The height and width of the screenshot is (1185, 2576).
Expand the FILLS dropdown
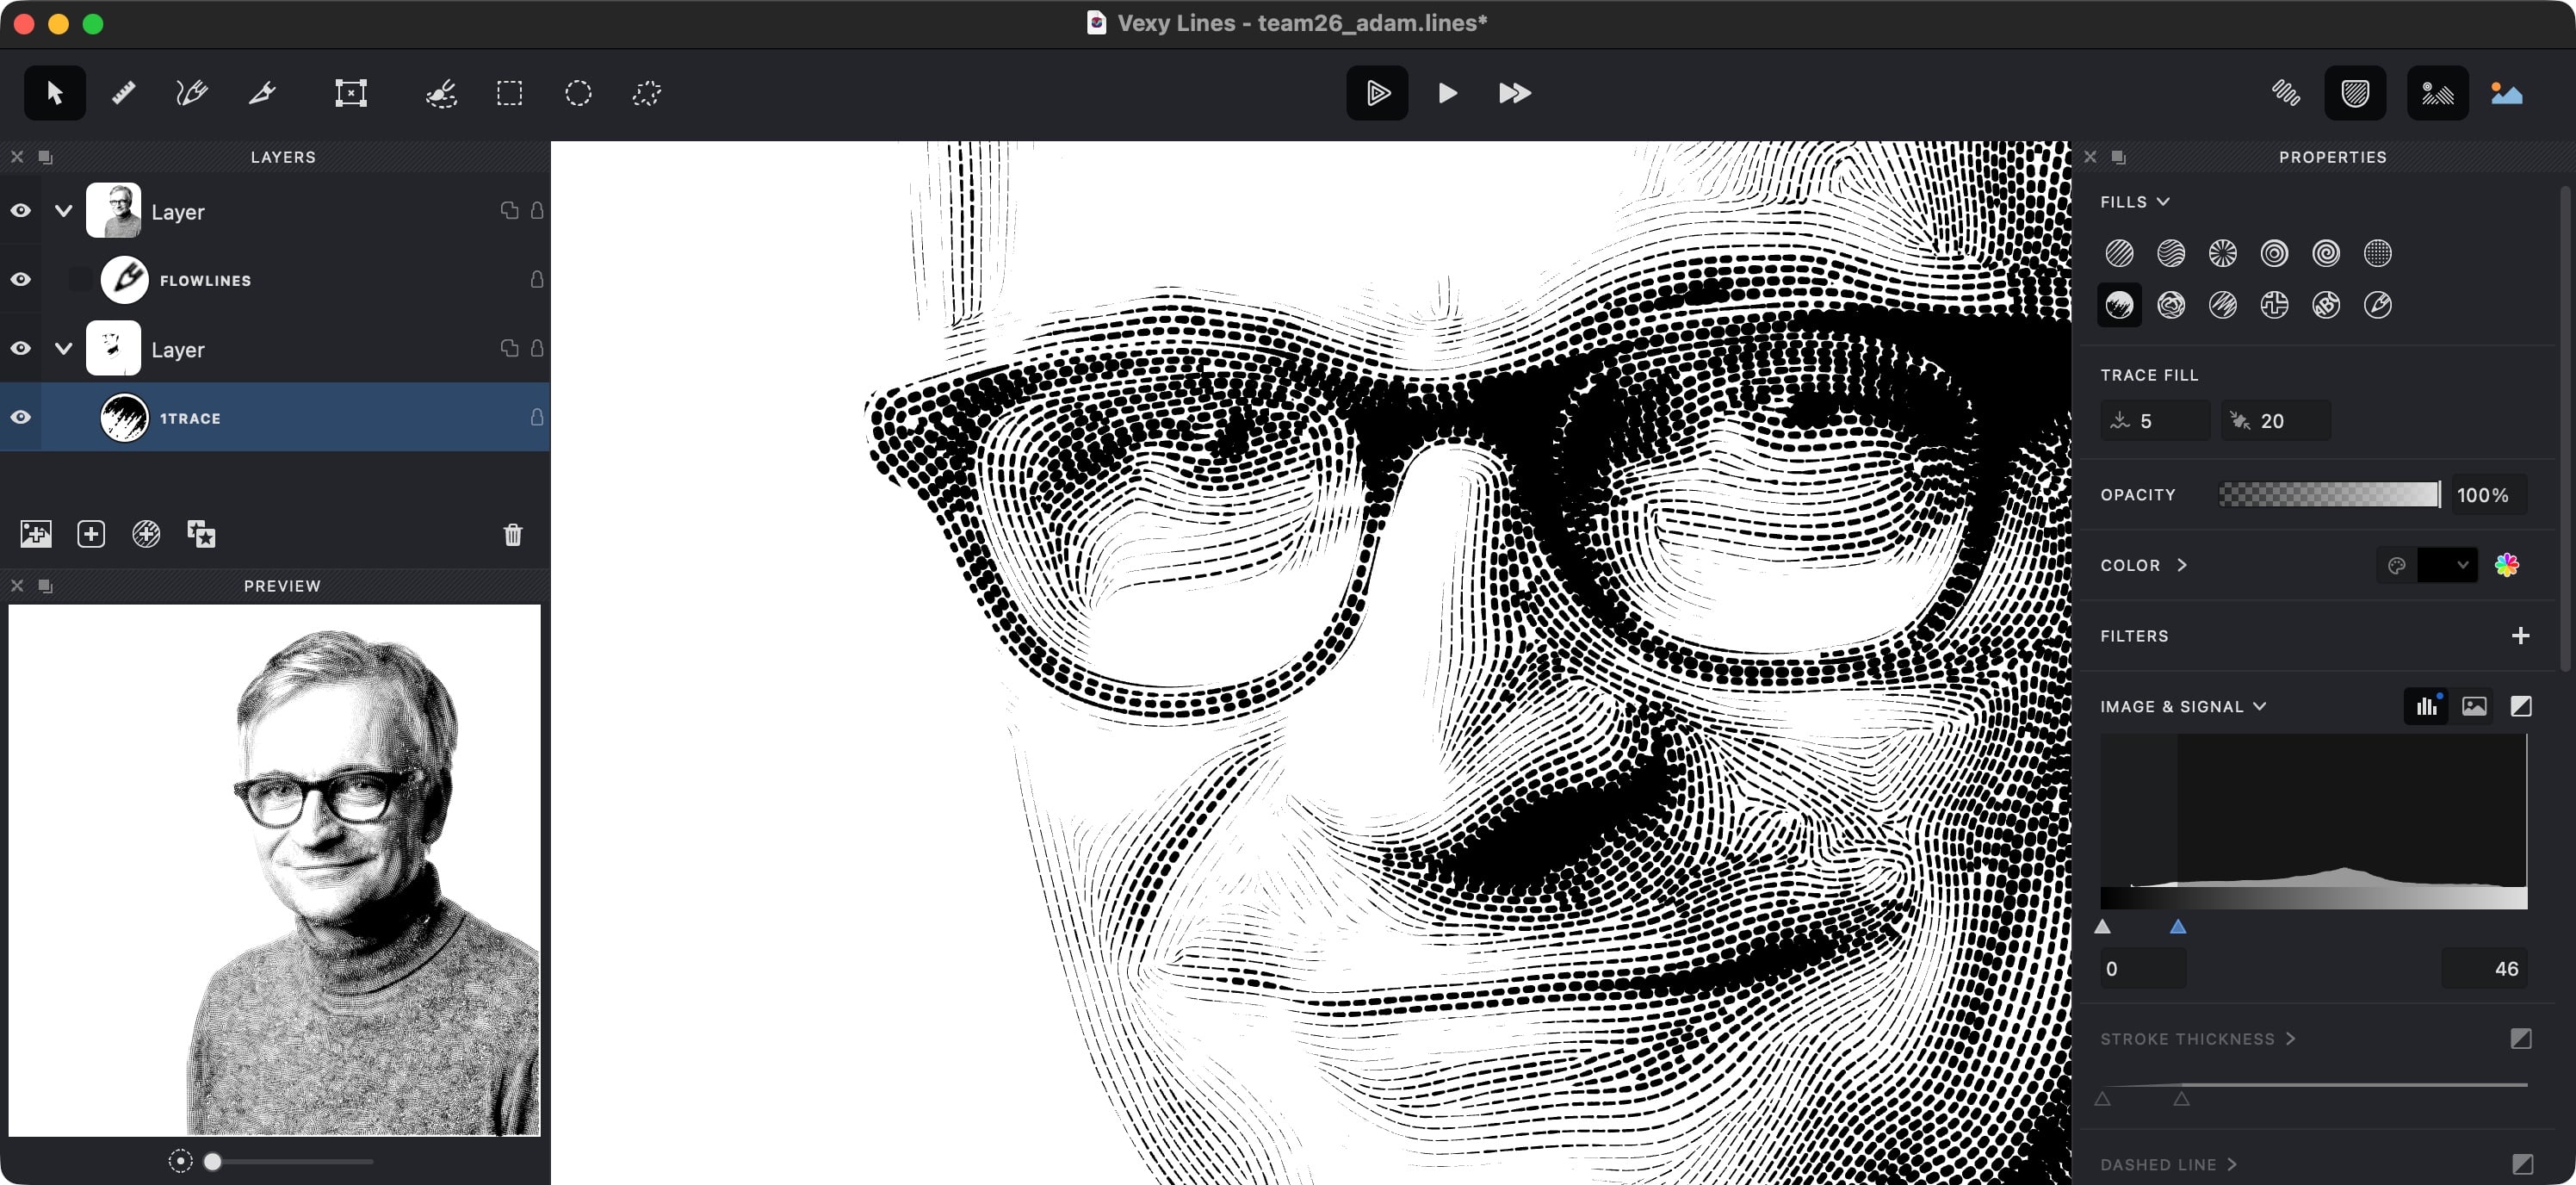2134,202
